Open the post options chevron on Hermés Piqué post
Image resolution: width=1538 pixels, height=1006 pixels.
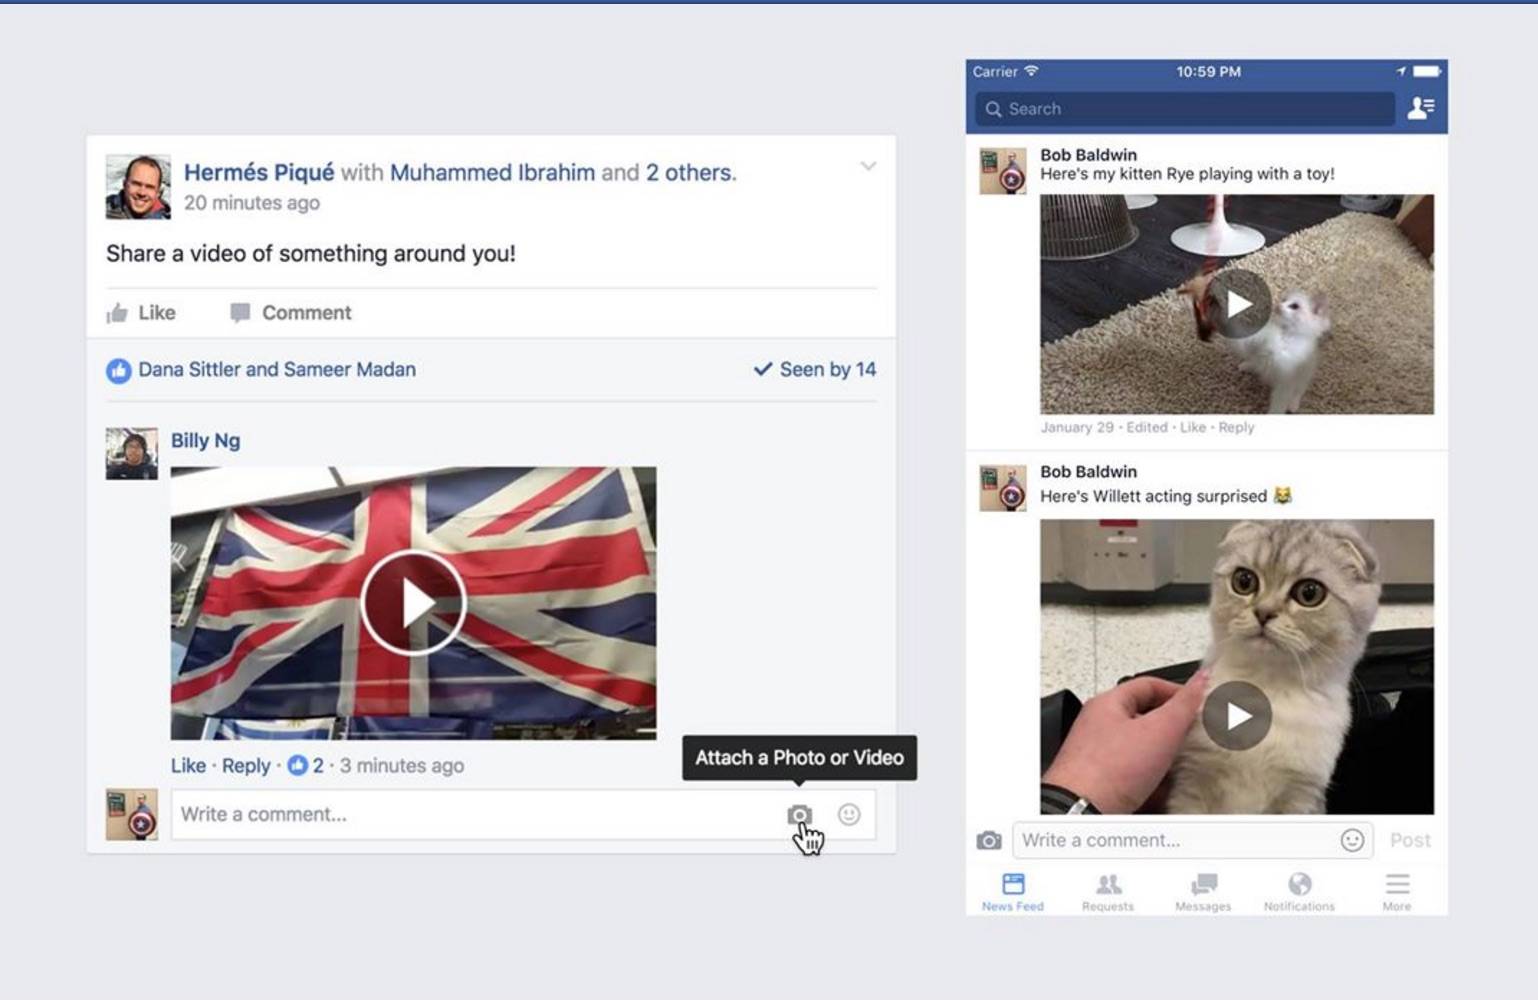(868, 166)
